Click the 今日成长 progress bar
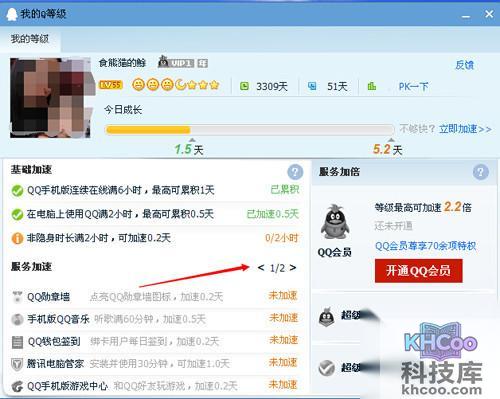The height and width of the screenshot is (399, 500). (x=249, y=129)
